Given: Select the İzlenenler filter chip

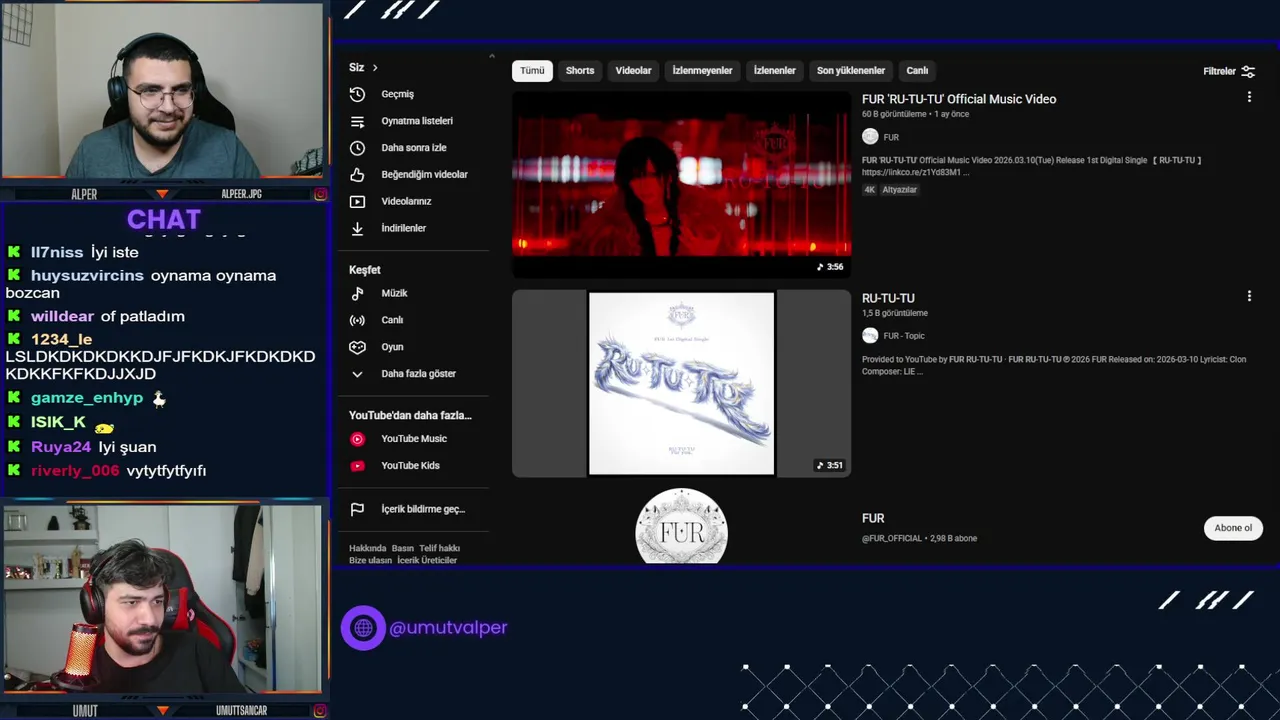Looking at the screenshot, I should point(774,71).
